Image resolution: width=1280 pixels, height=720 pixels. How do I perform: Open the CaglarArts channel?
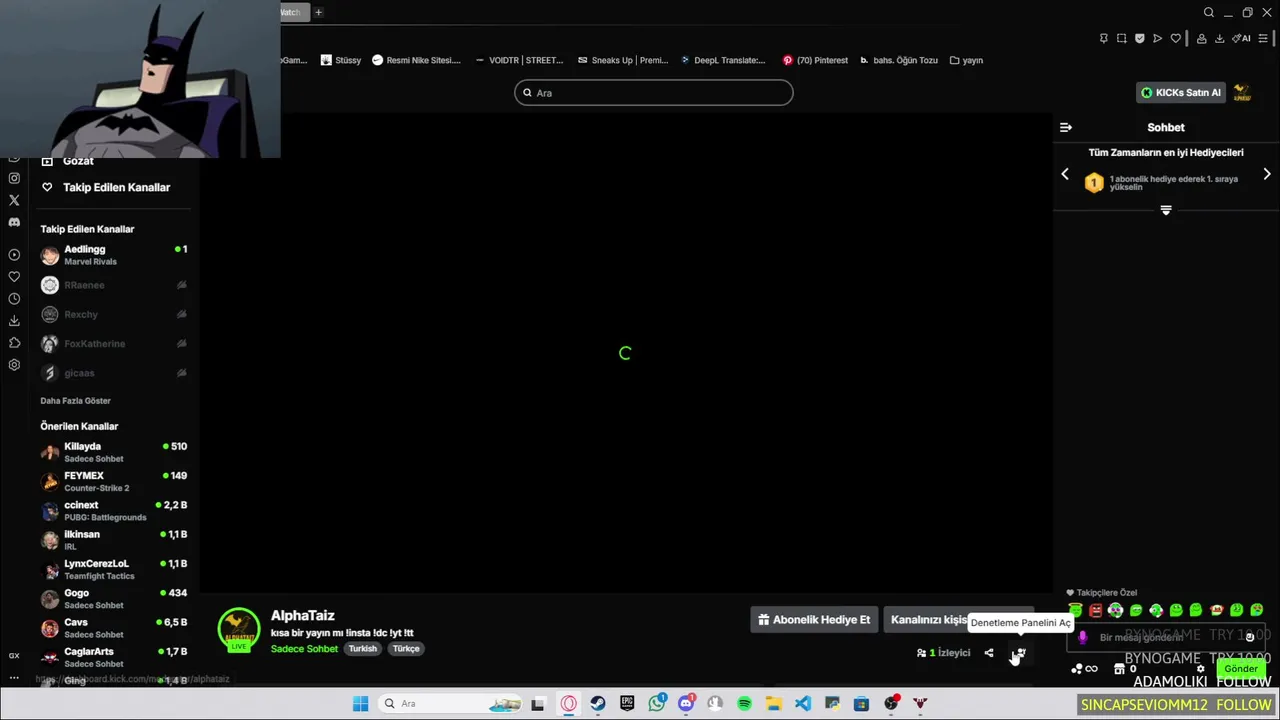[114, 657]
